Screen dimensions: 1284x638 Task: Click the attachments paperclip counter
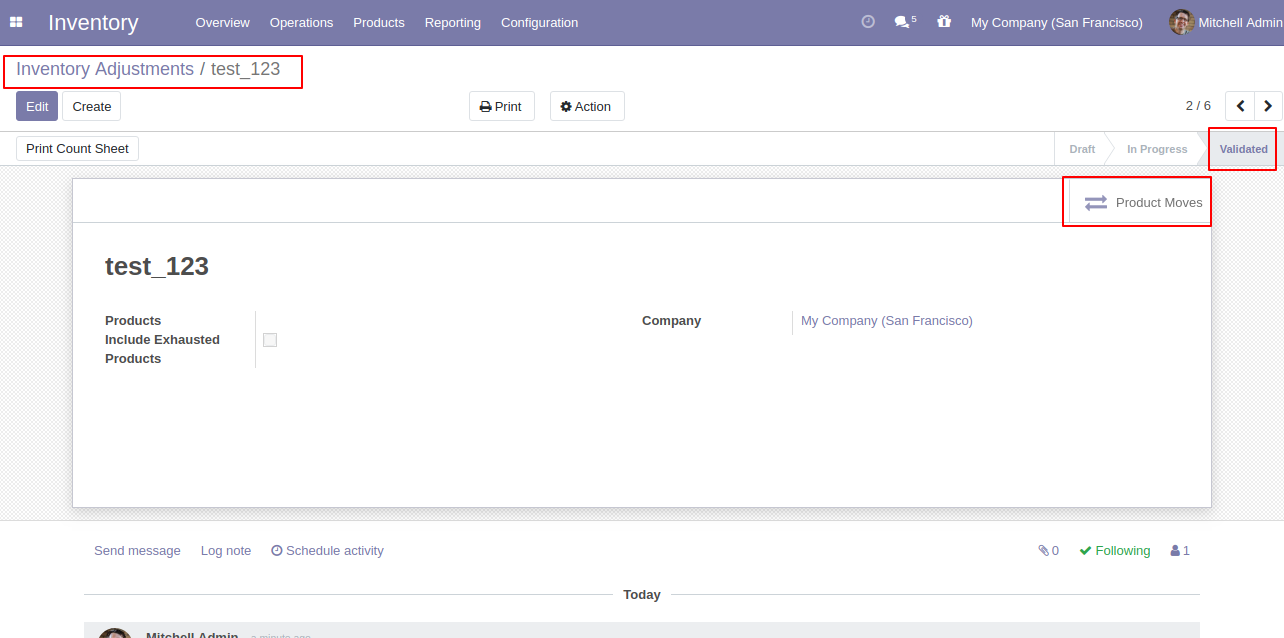[1048, 551]
